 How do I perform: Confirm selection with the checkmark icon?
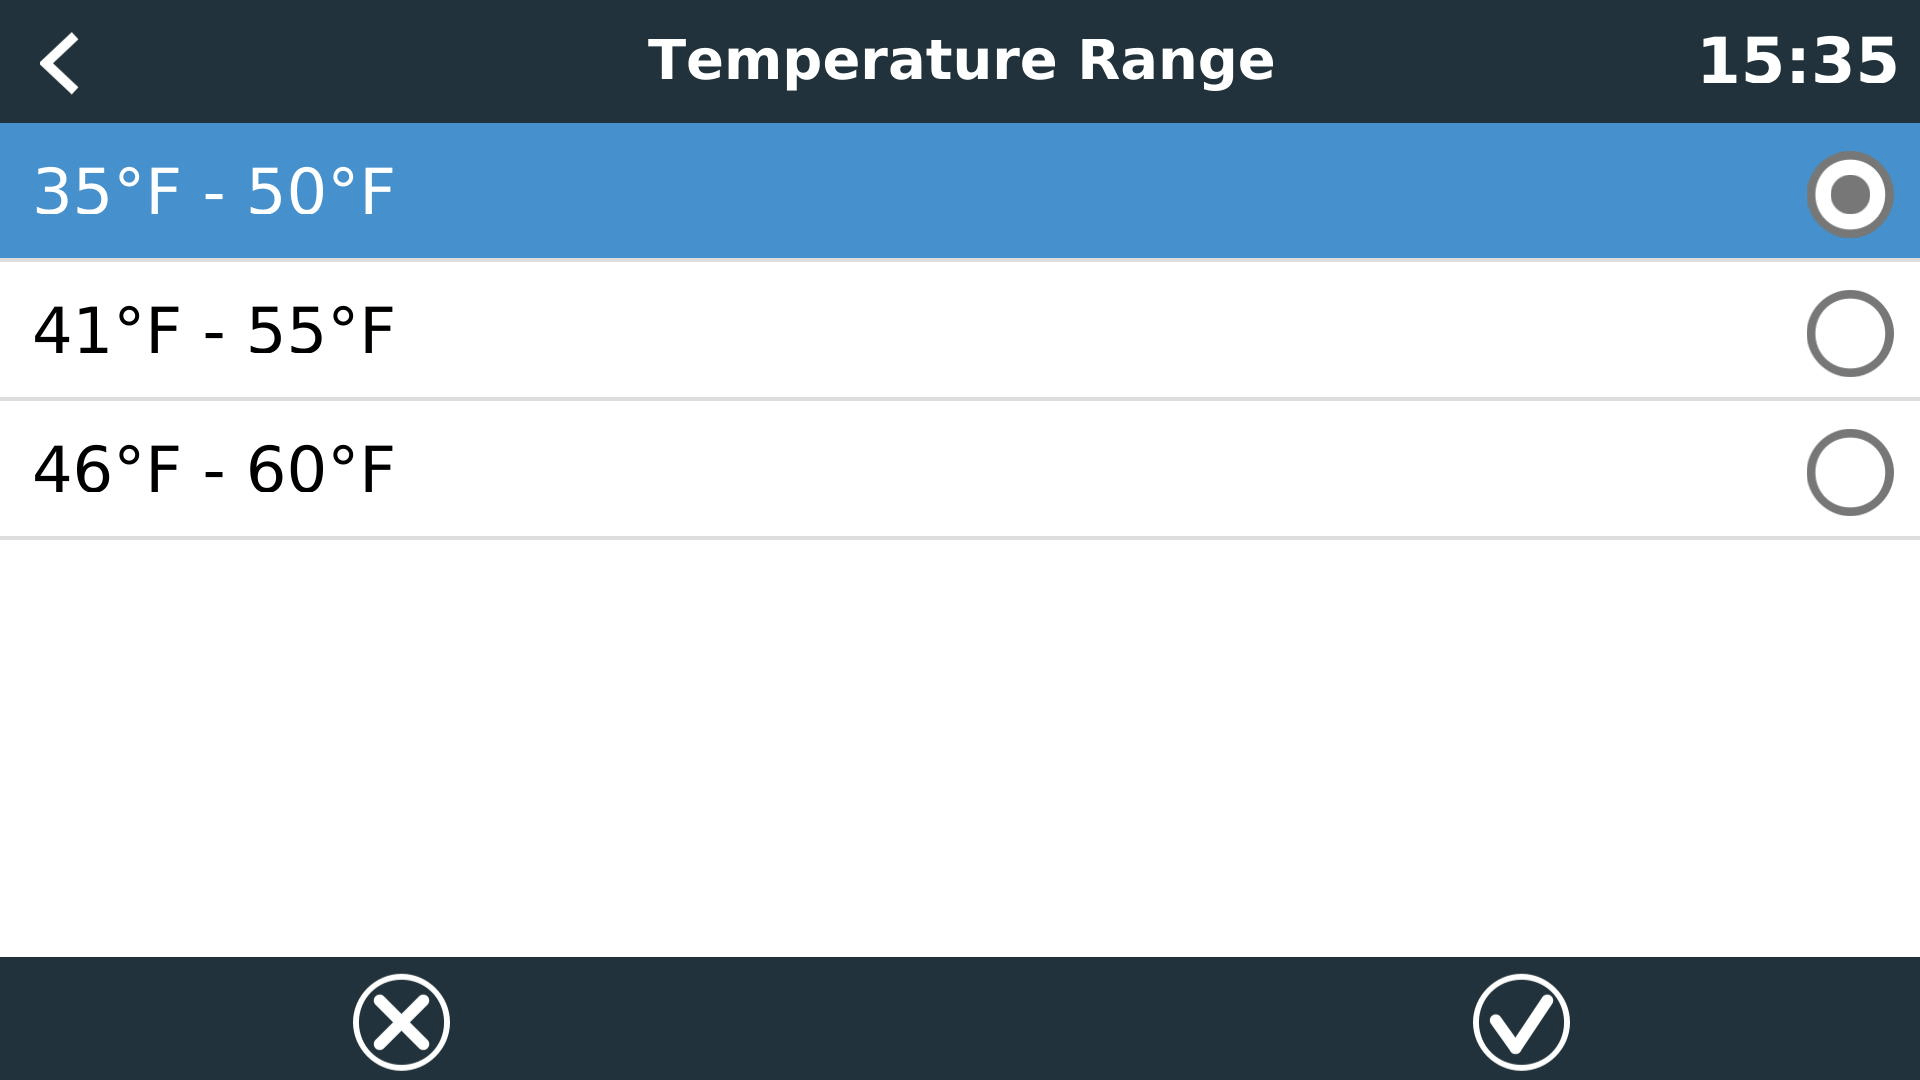tap(1520, 1022)
